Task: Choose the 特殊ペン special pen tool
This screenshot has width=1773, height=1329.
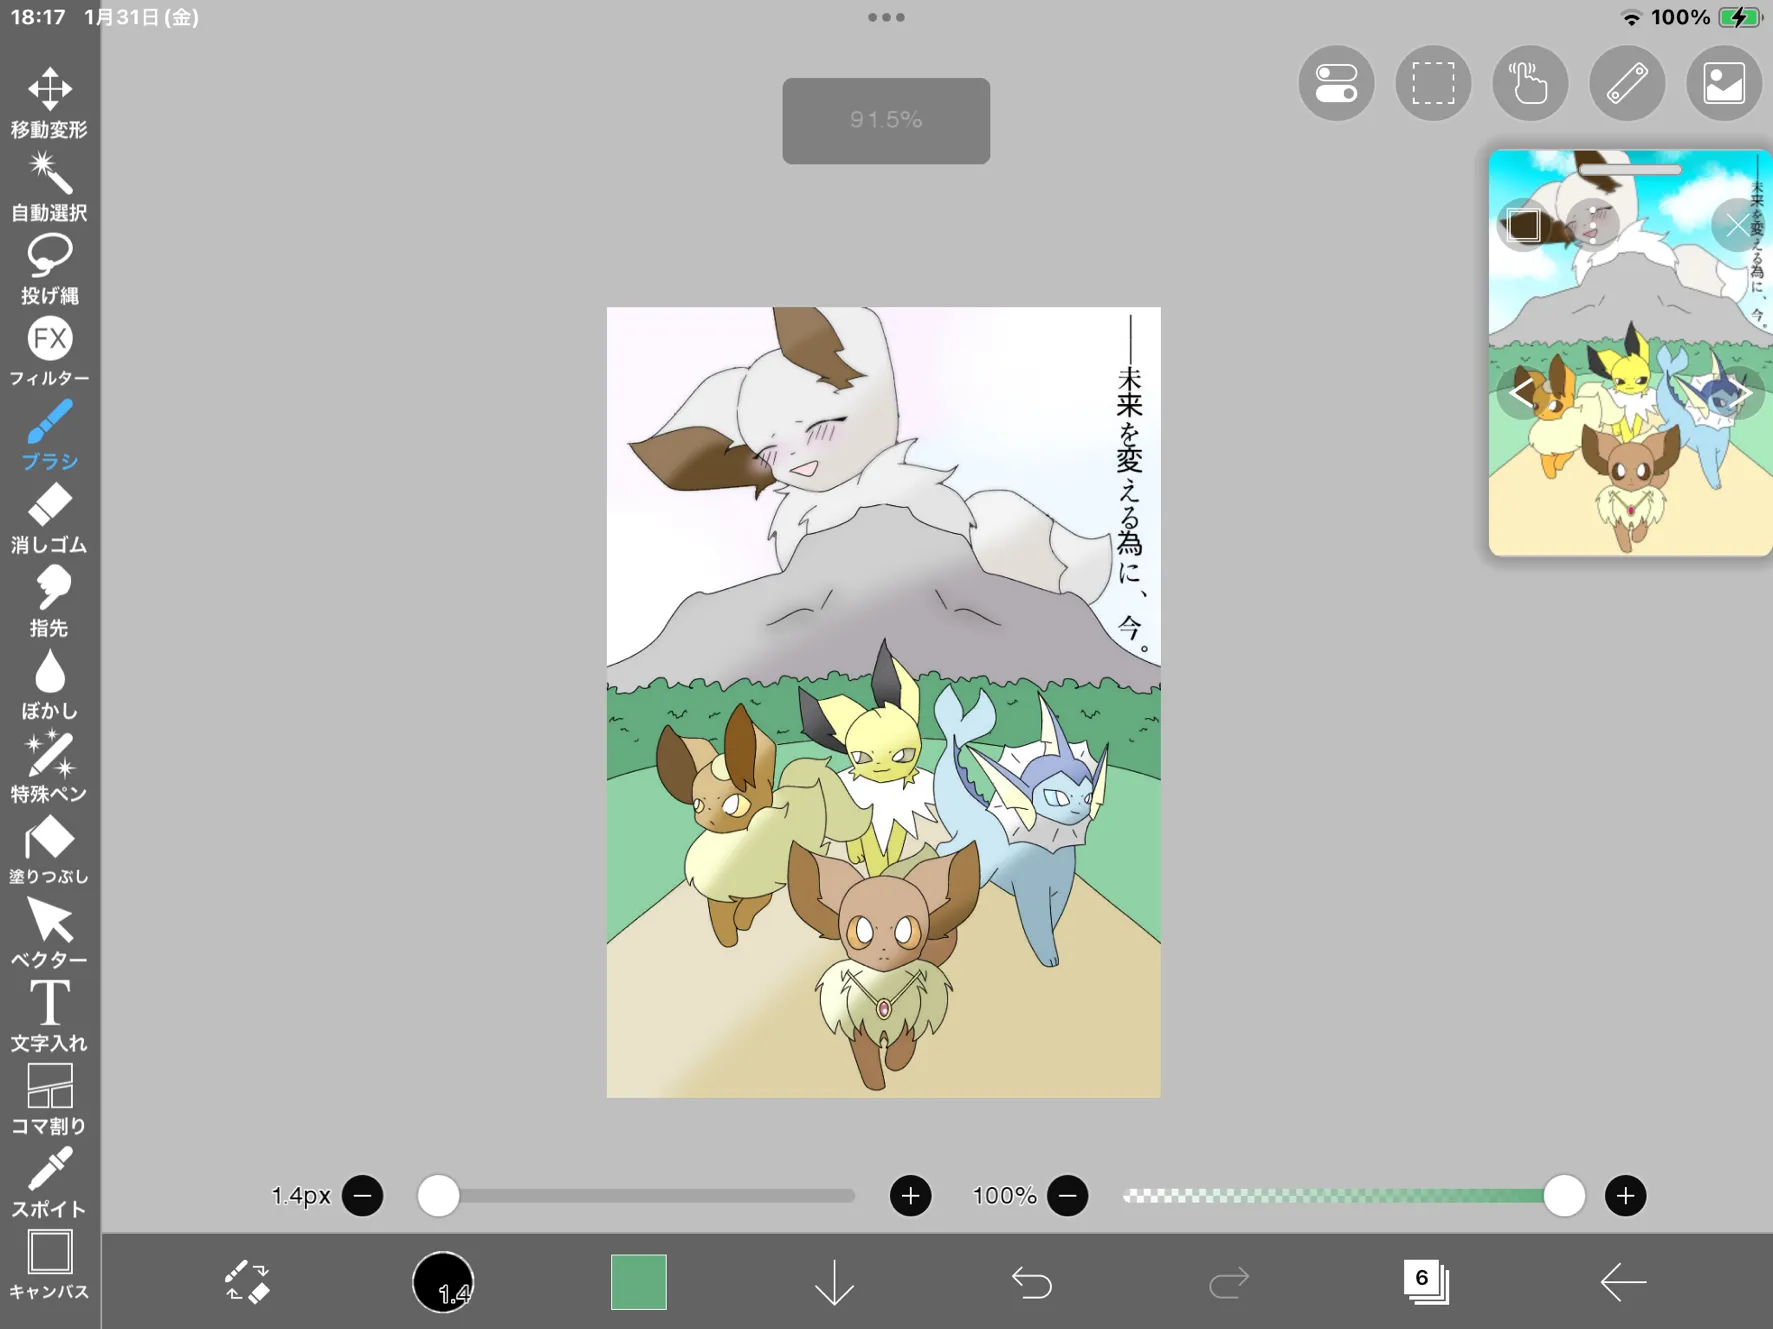Action: 49,768
